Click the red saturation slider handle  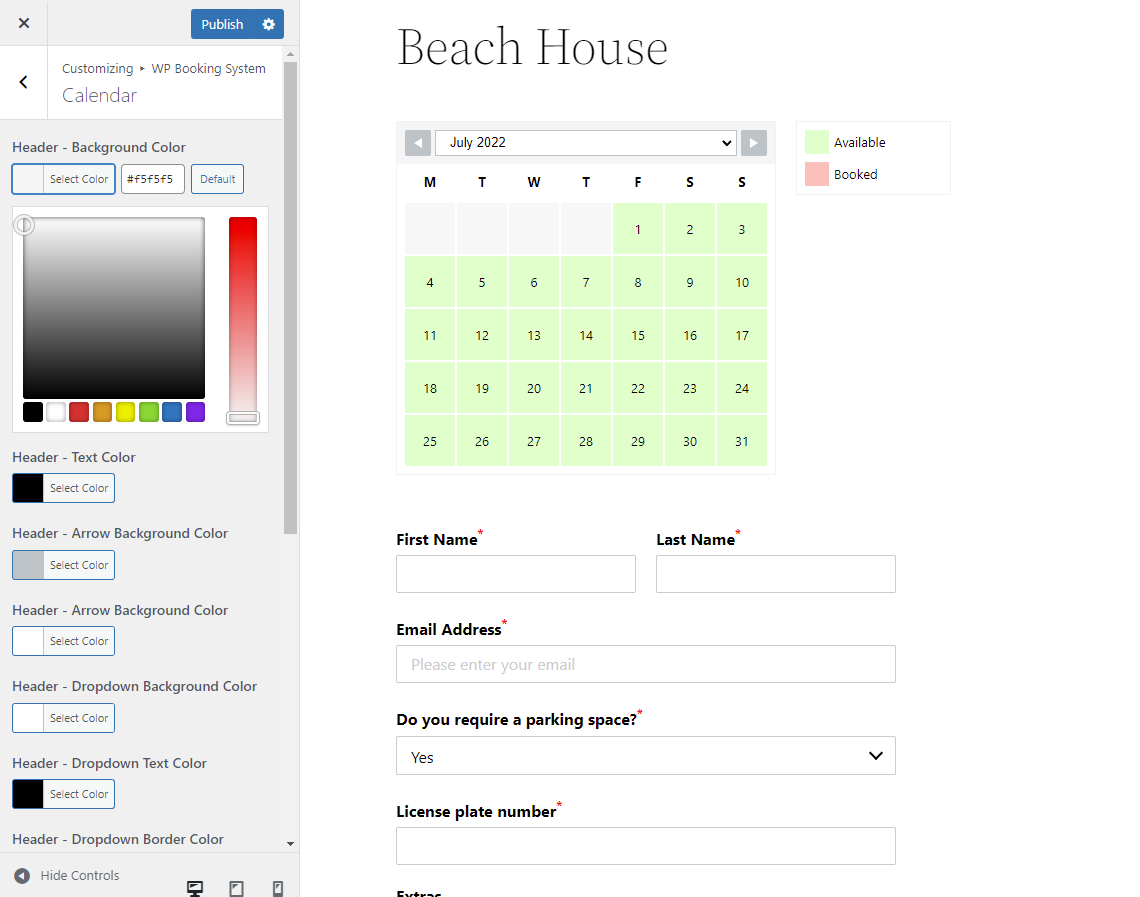pyautogui.click(x=243, y=417)
